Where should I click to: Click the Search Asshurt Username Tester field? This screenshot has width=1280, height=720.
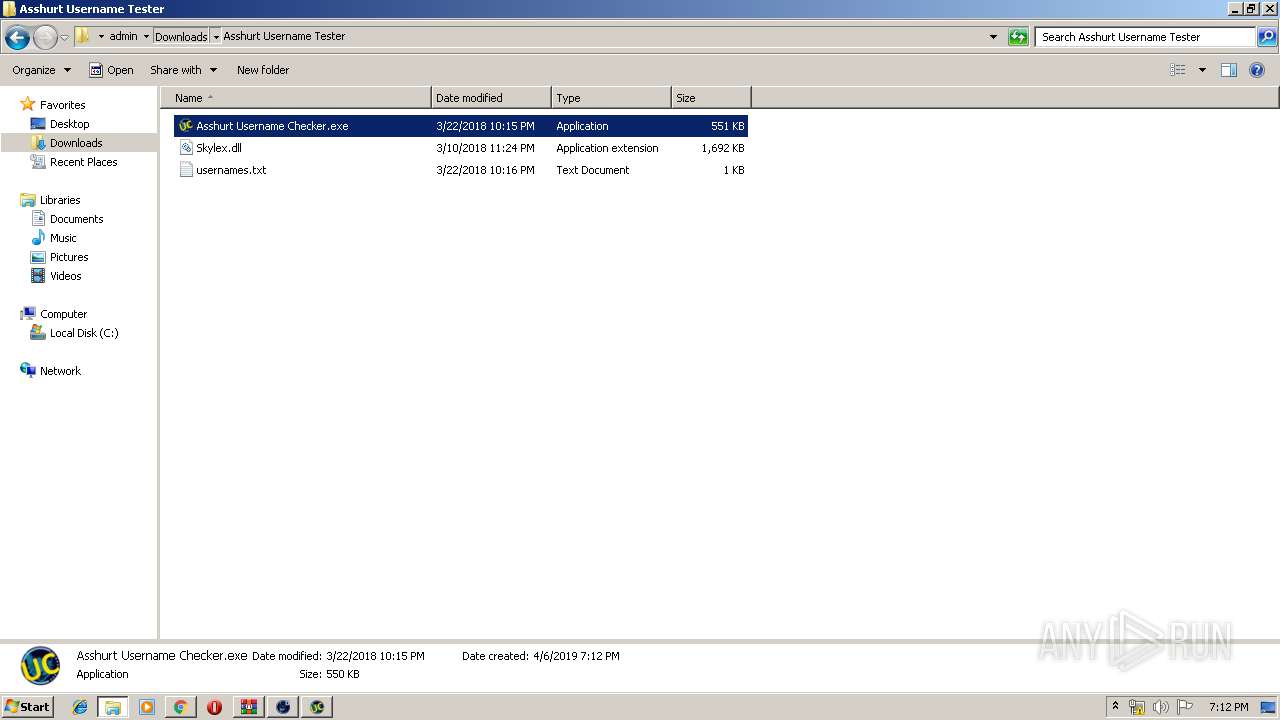click(1146, 37)
